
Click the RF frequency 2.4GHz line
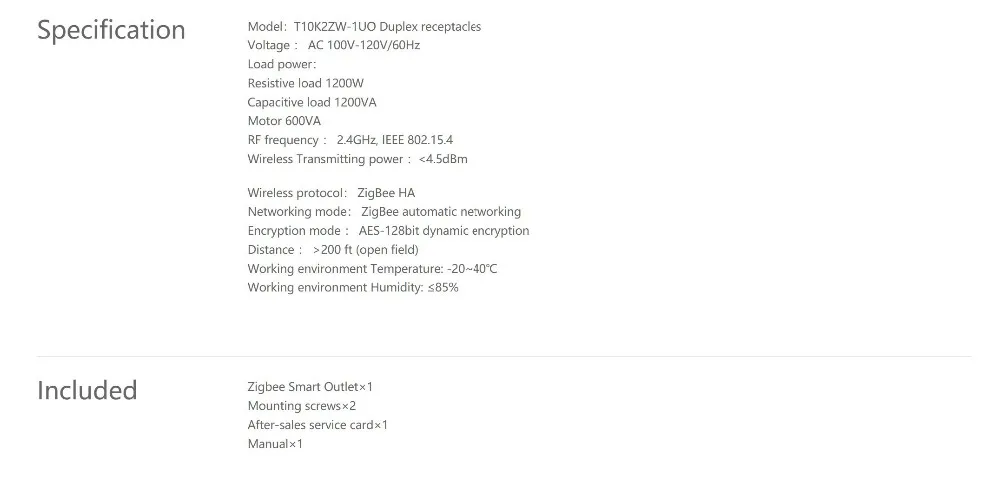click(x=350, y=140)
